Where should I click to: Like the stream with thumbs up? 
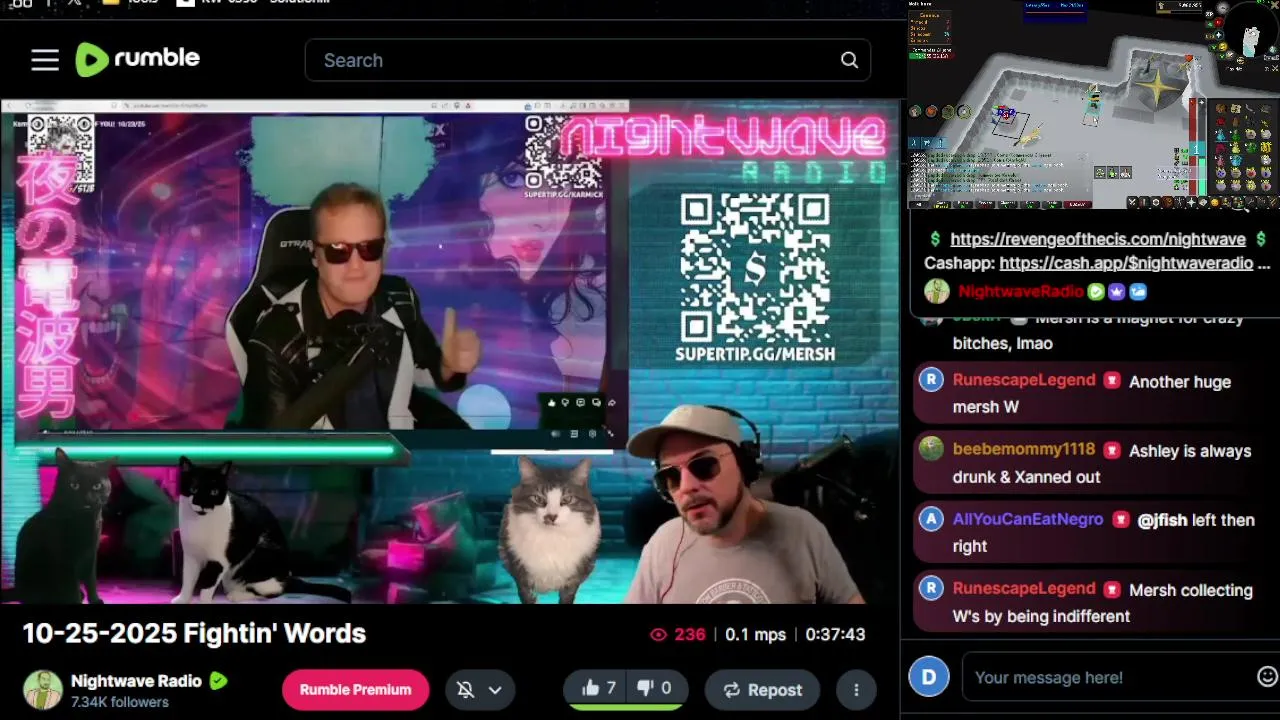click(598, 688)
